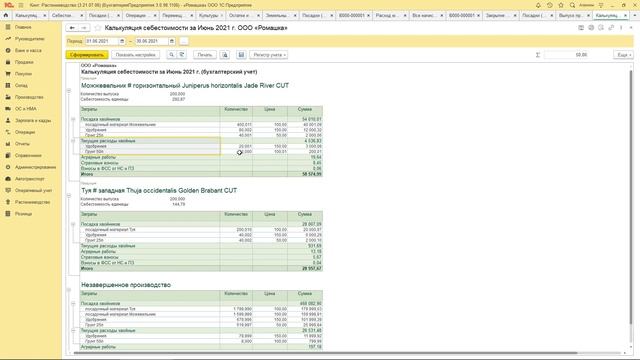Open the main menu hamburger icon
The height and width of the screenshot is (360, 640).
(21, 5)
